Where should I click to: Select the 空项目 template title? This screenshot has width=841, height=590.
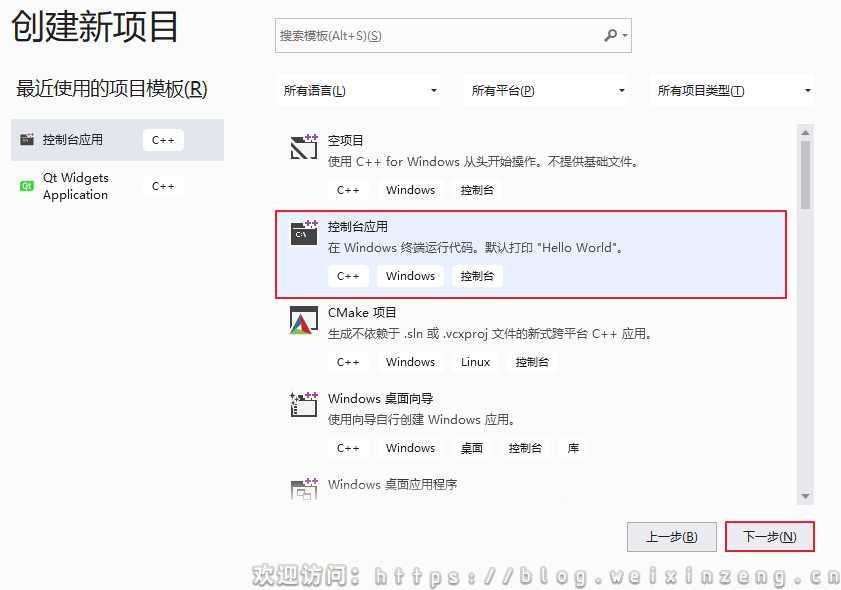click(x=345, y=141)
